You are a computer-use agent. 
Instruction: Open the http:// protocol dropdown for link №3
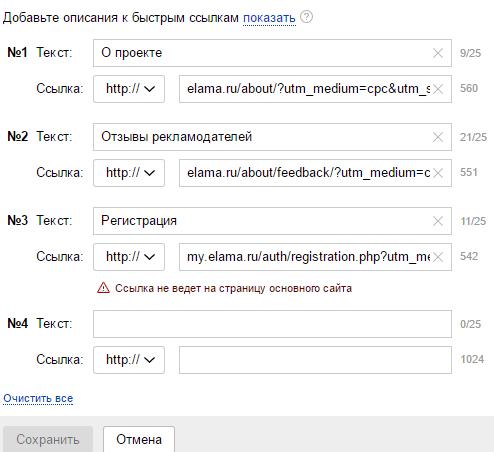129,257
